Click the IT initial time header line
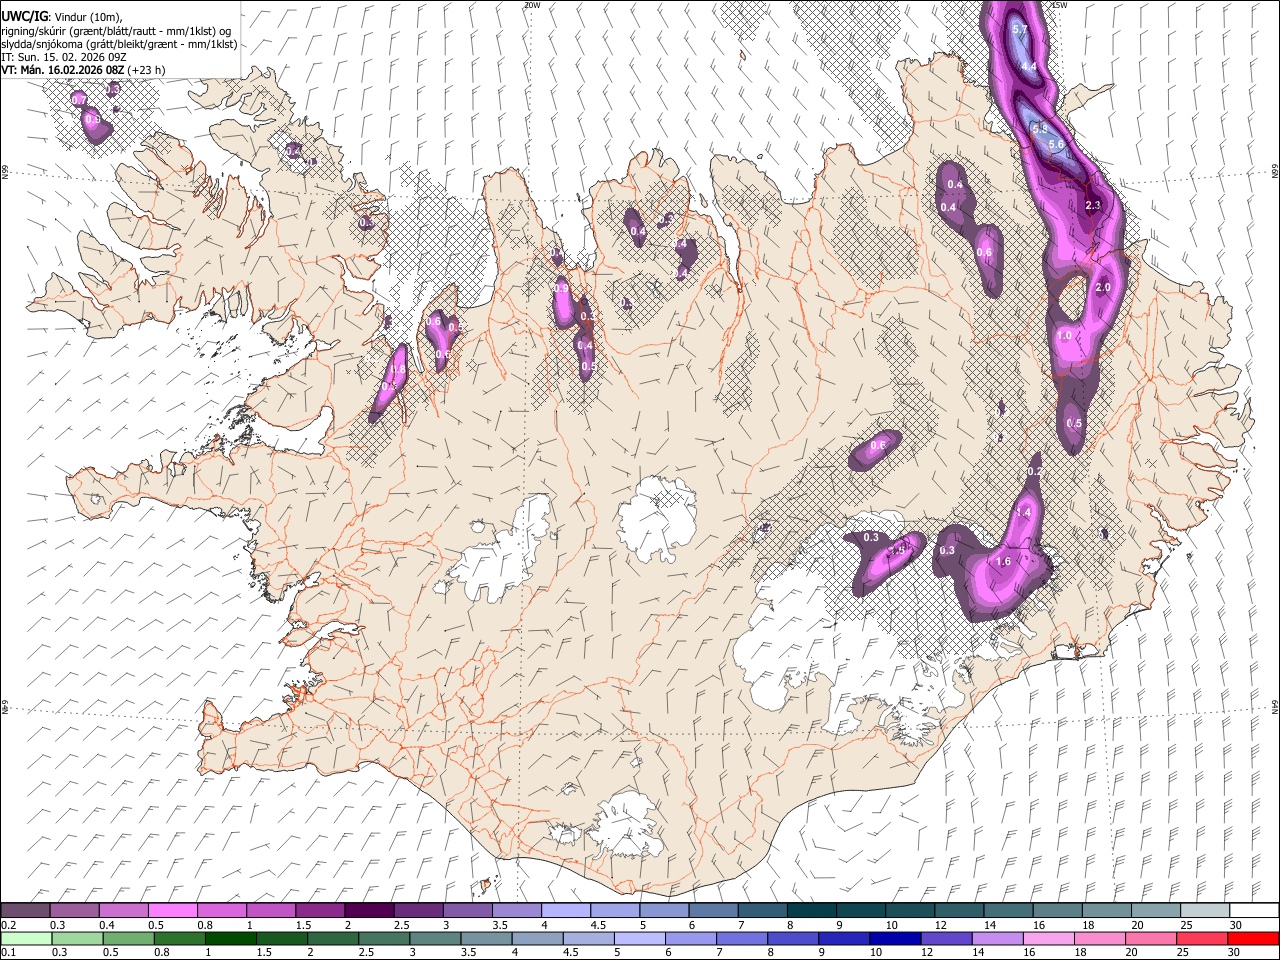Screen dimensions: 1280x960 tap(63, 57)
